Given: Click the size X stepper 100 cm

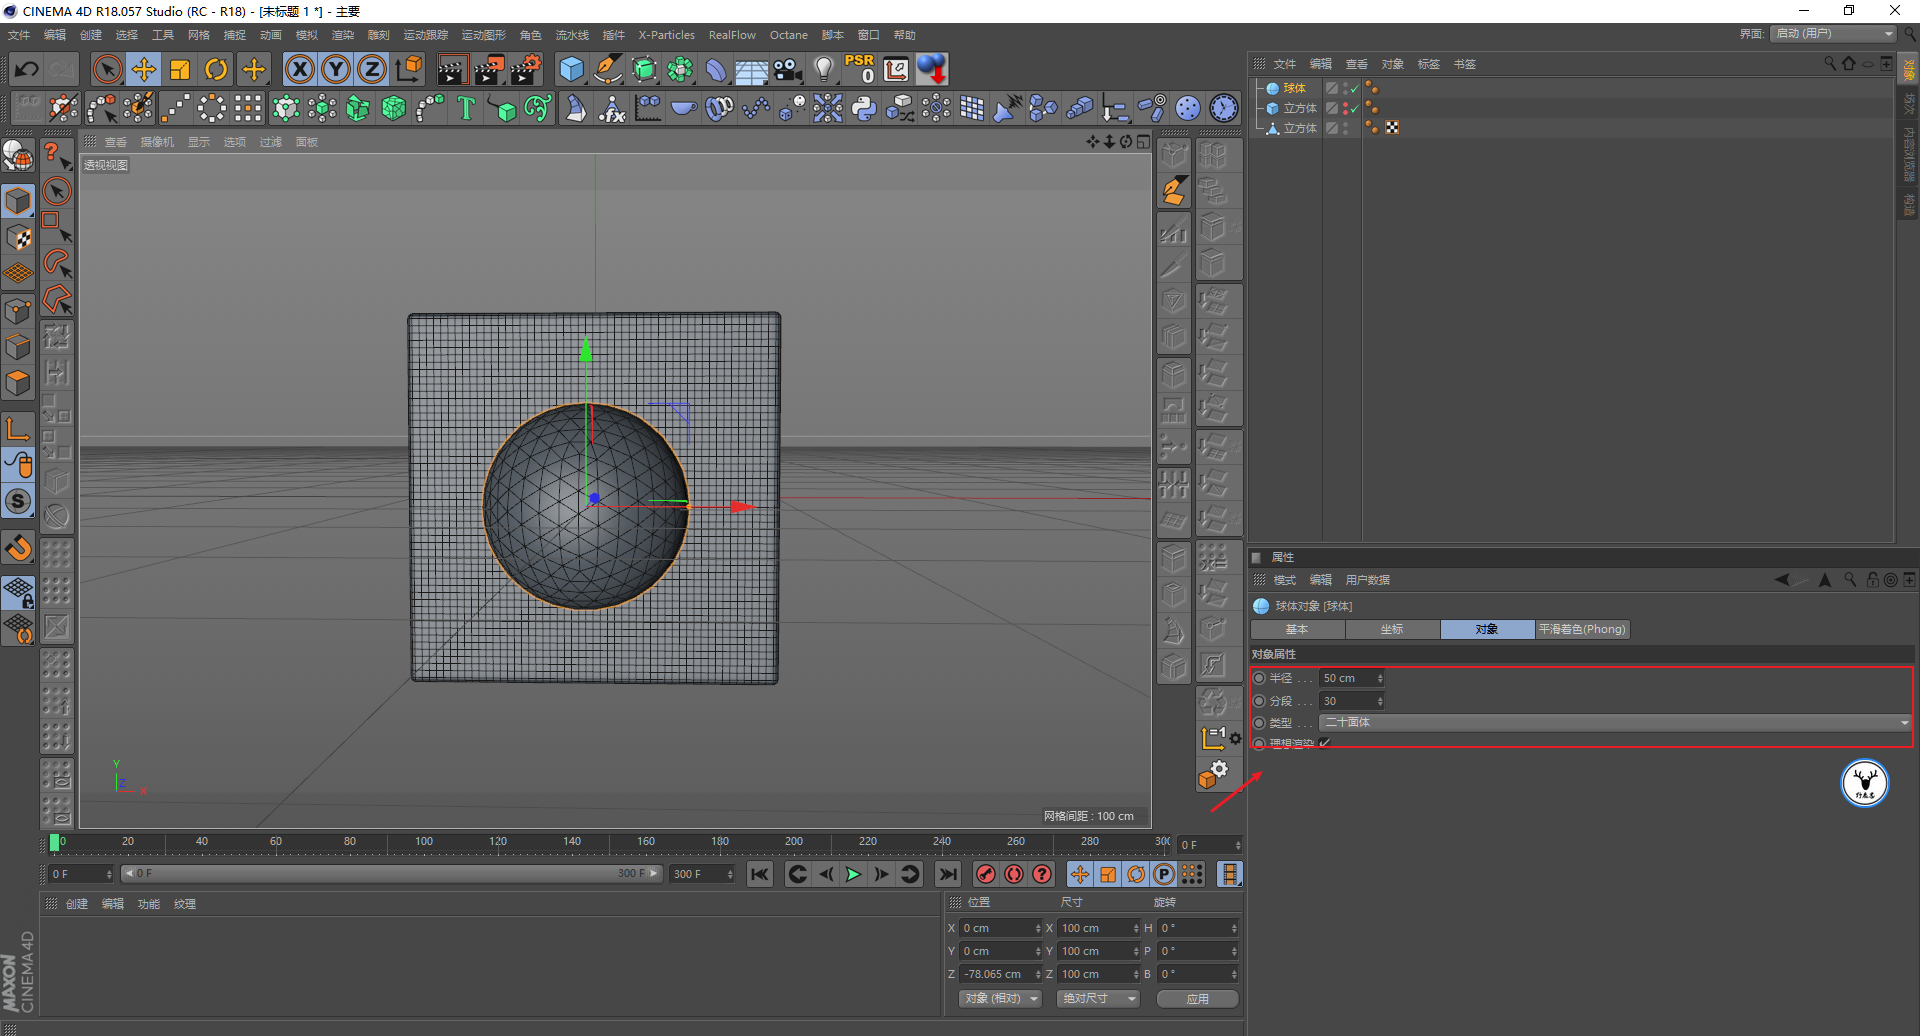Looking at the screenshot, I should pyautogui.click(x=1136, y=928).
